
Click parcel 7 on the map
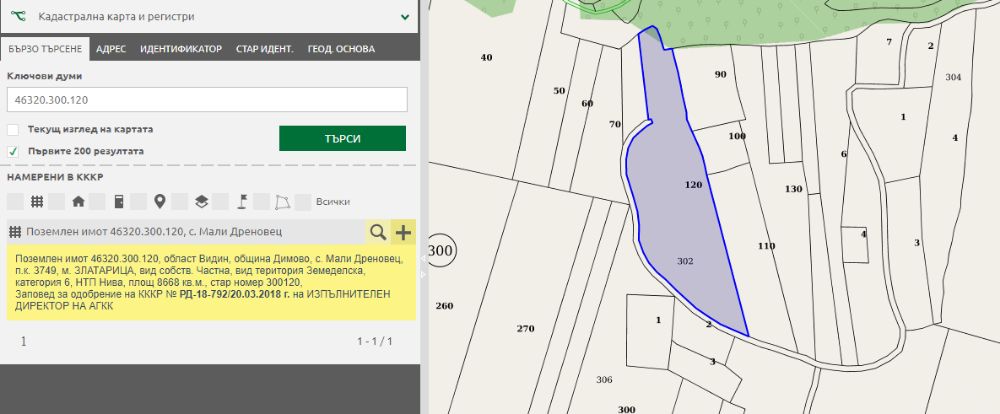889,42
